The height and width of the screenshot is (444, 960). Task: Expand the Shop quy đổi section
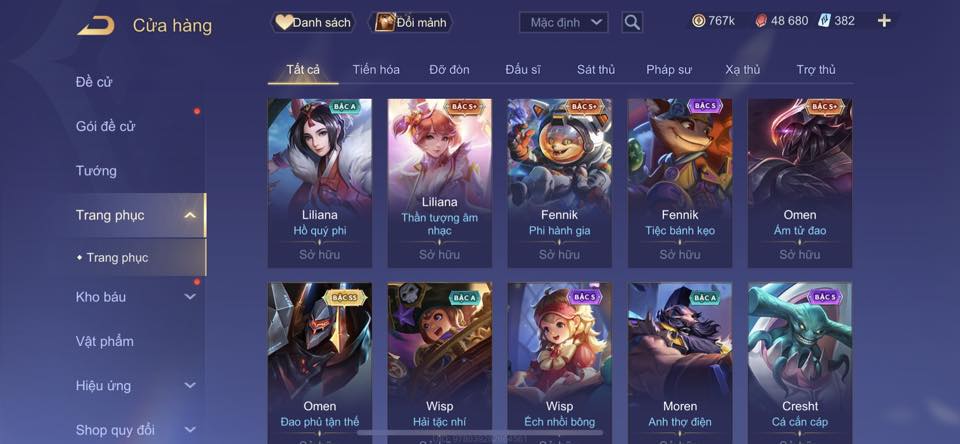click(190, 429)
